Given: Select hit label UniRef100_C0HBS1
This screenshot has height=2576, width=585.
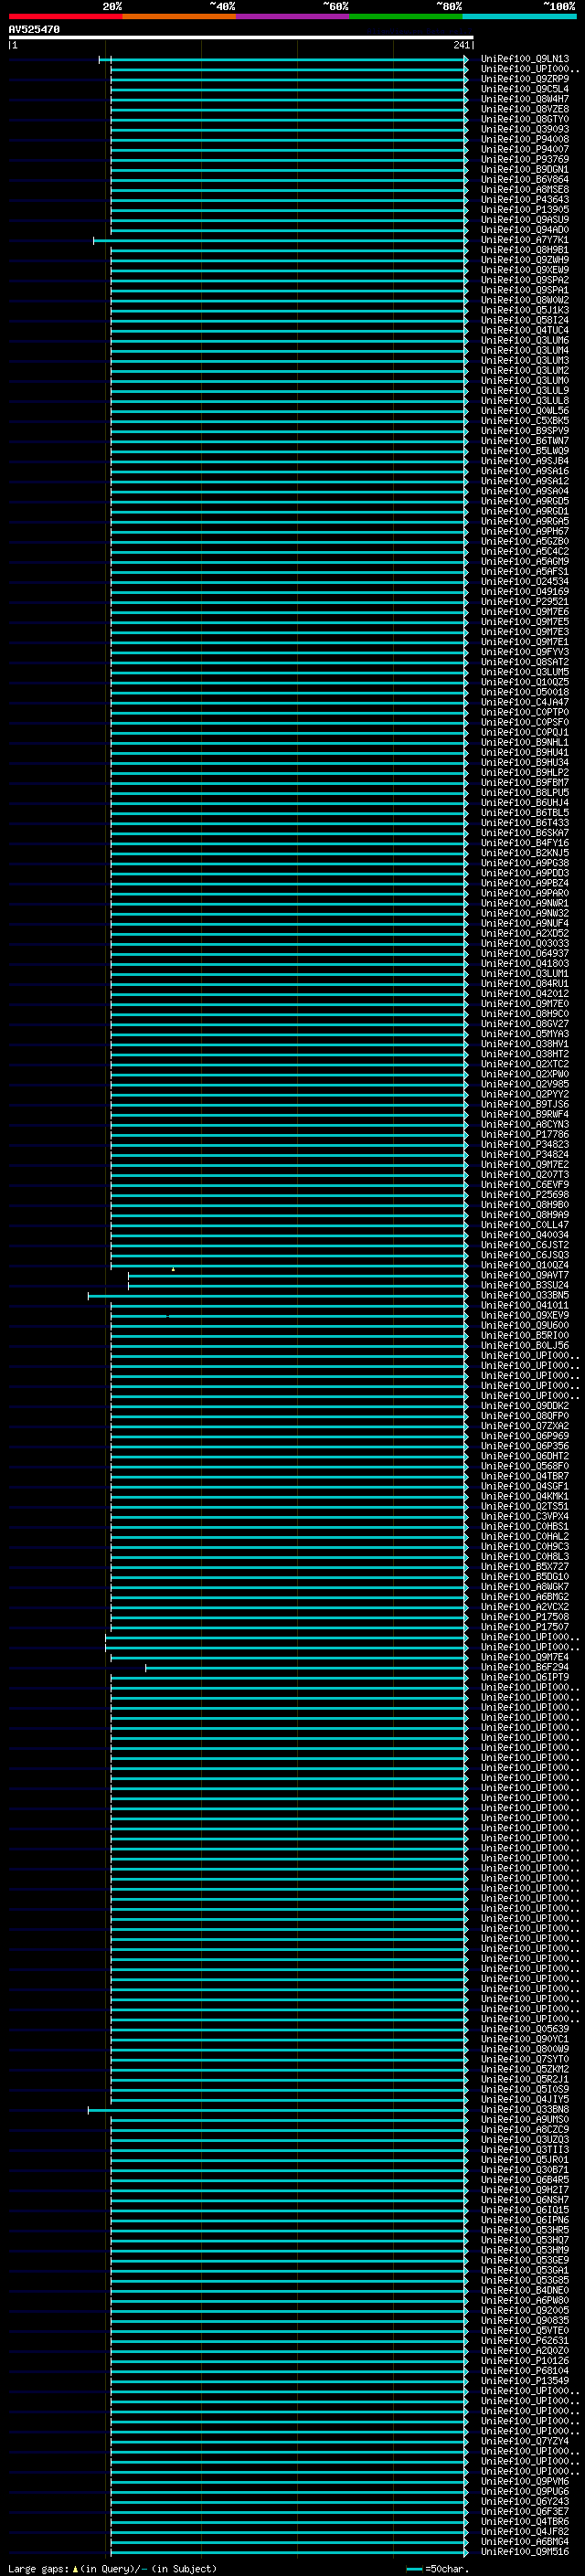Looking at the screenshot, I should (x=525, y=1527).
